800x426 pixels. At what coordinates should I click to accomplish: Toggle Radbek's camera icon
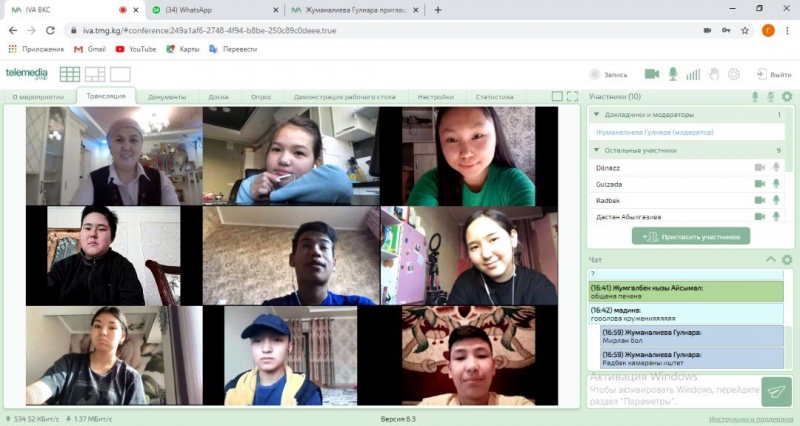pos(760,200)
